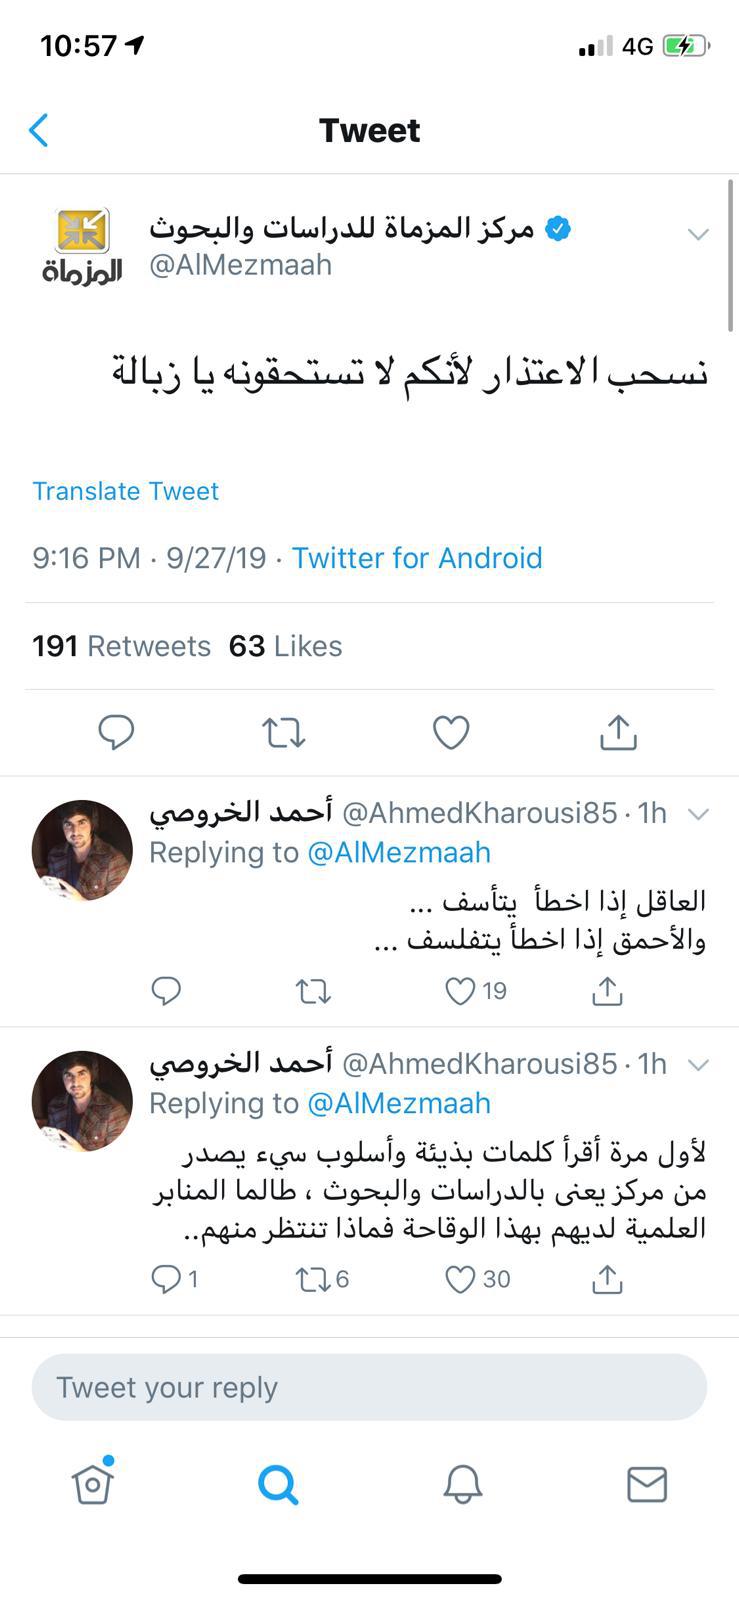Image resolution: width=739 pixels, height=1600 pixels.
Task: Like the main AlMezmaah tweet
Action: [451, 733]
